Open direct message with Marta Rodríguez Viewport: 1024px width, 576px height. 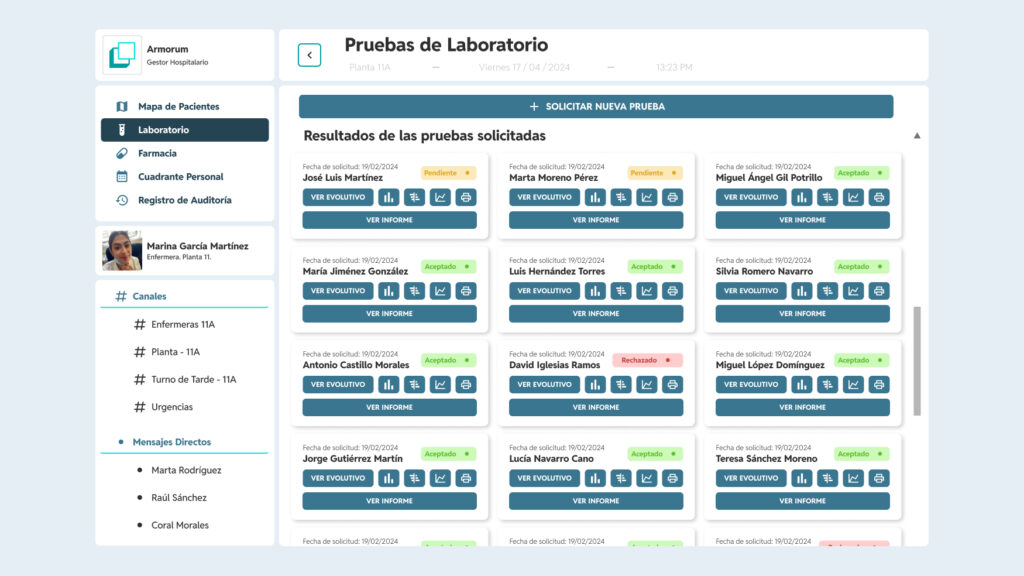click(x=185, y=470)
